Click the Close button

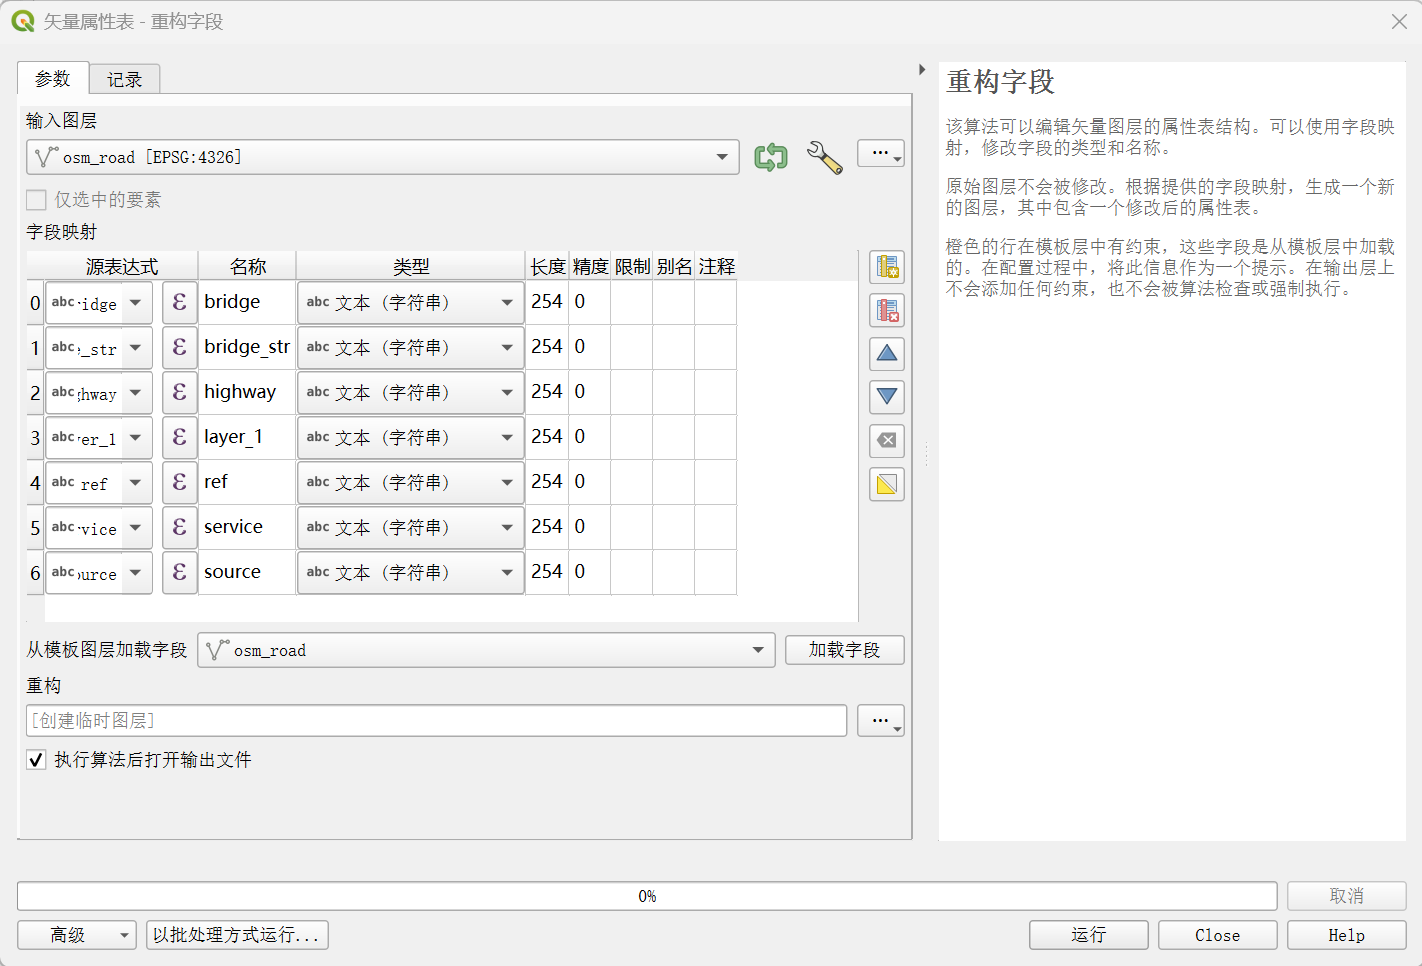[x=1218, y=935]
